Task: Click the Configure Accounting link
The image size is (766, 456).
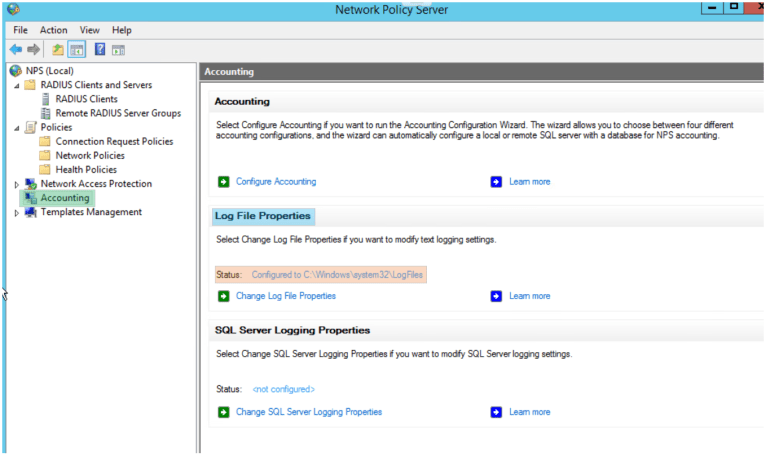Action: click(x=276, y=182)
